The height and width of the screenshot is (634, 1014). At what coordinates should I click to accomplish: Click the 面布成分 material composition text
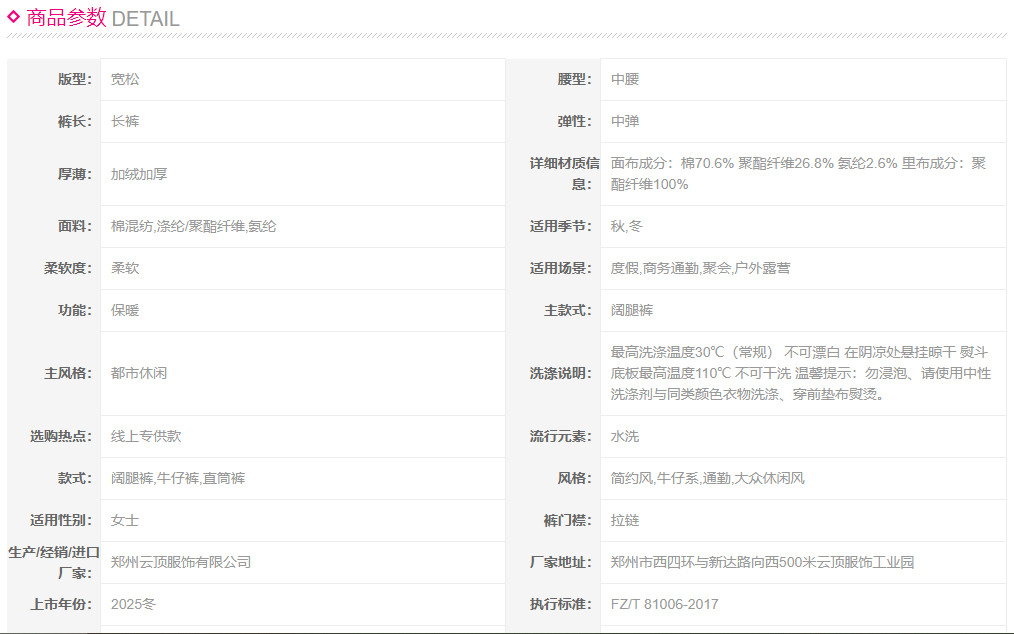tap(798, 173)
